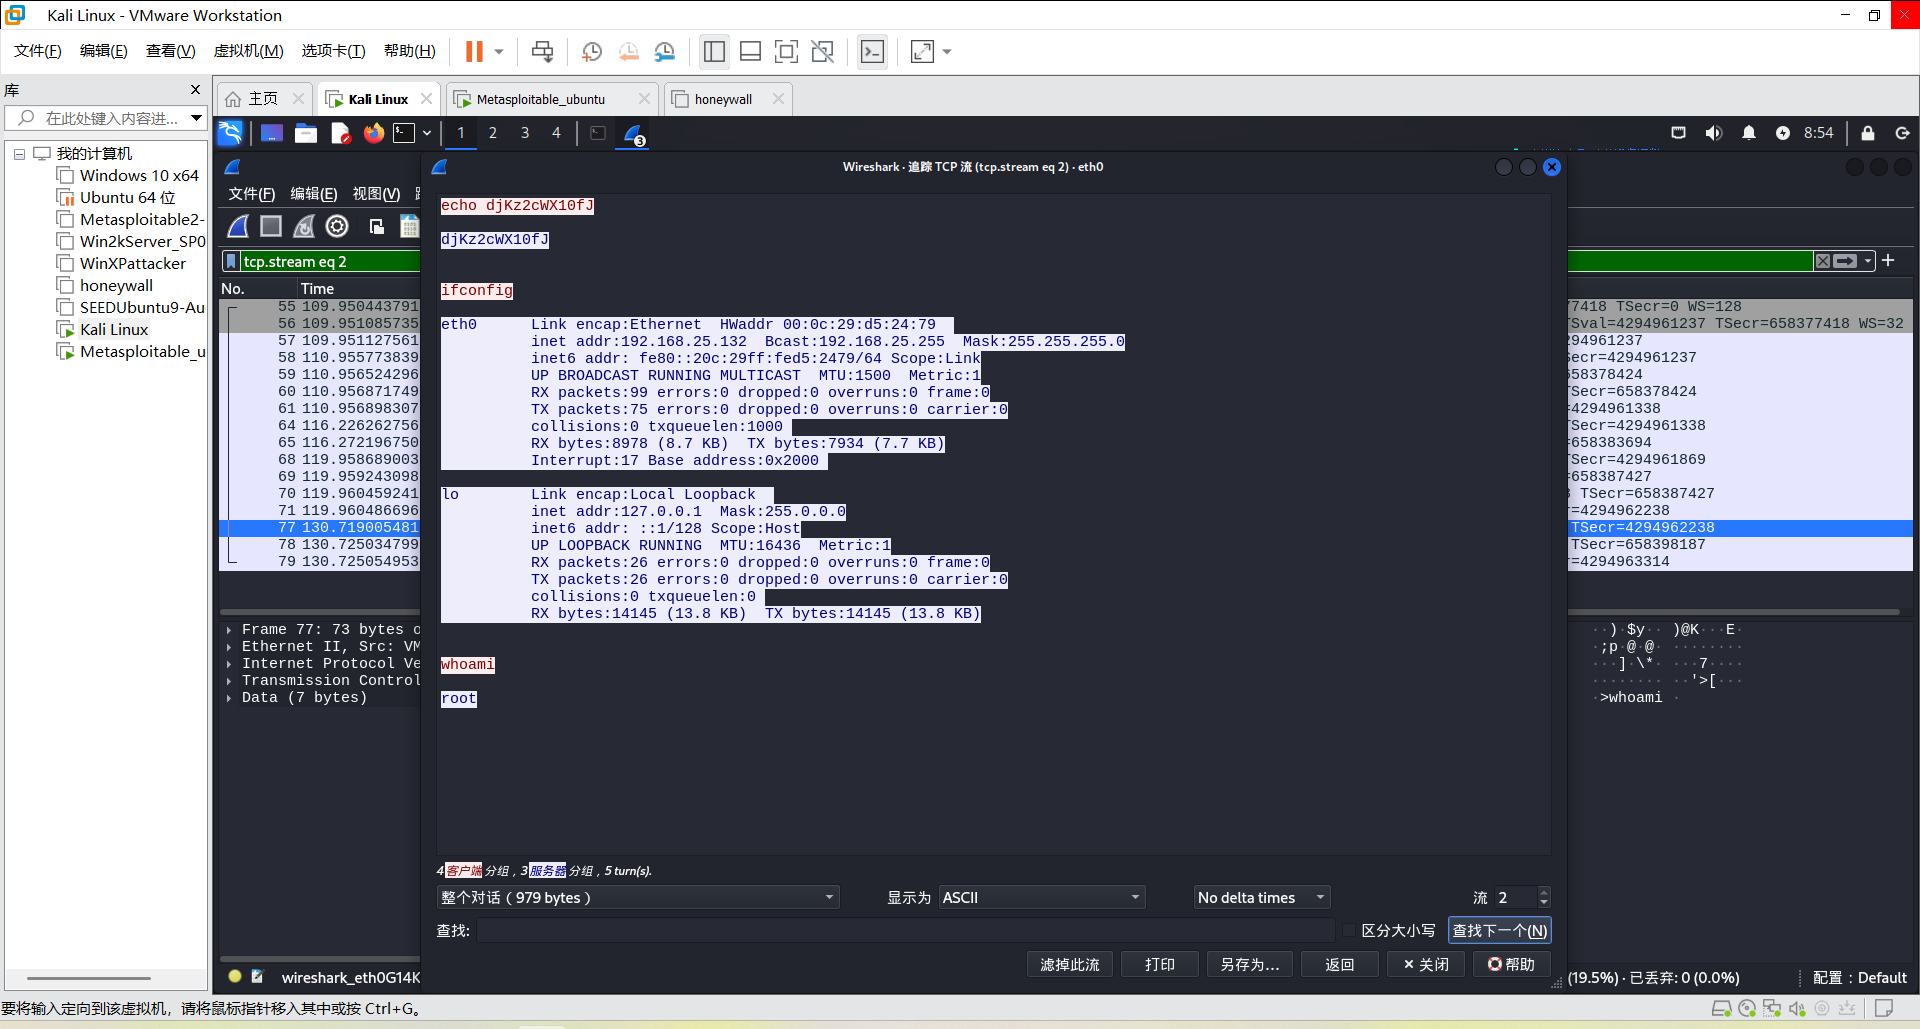Click the Wireshark capture options gear icon
The width and height of the screenshot is (1920, 1029).
click(x=338, y=227)
